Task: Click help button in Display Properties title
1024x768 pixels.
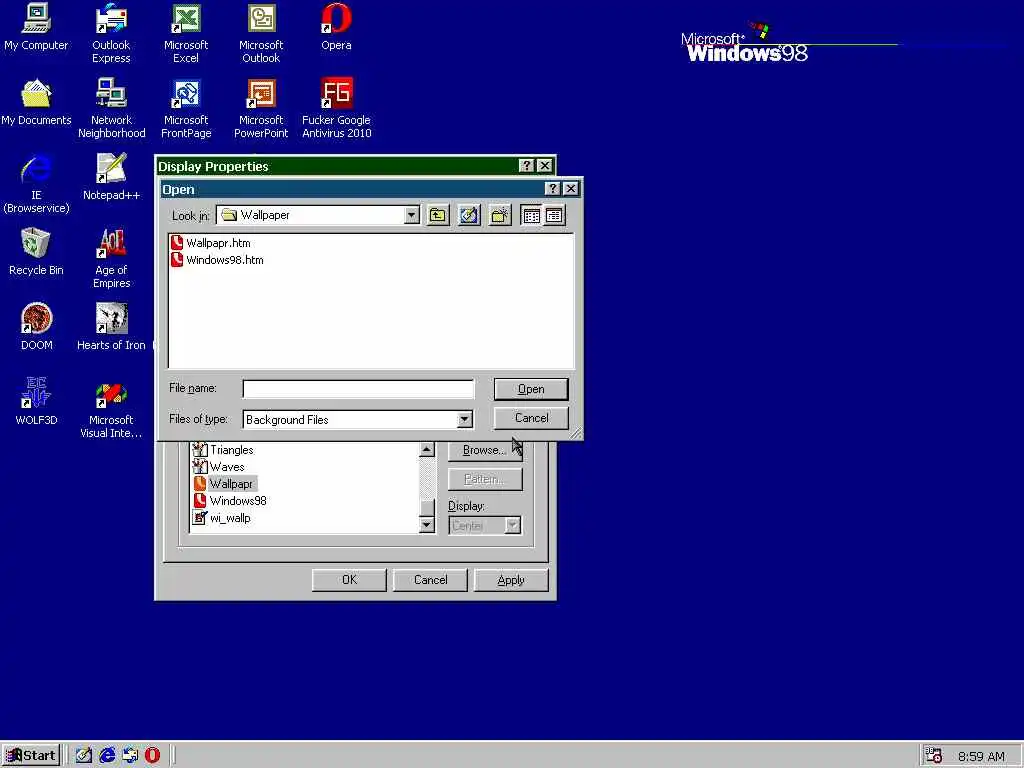Action: coord(526,166)
